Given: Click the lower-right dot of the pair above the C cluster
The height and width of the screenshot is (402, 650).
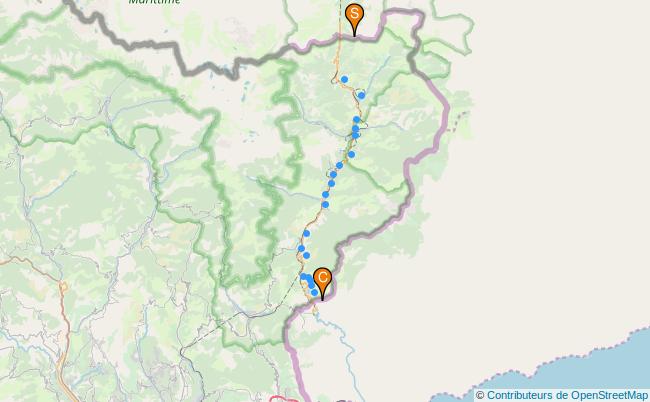Looking at the screenshot, I should tap(306, 255).
